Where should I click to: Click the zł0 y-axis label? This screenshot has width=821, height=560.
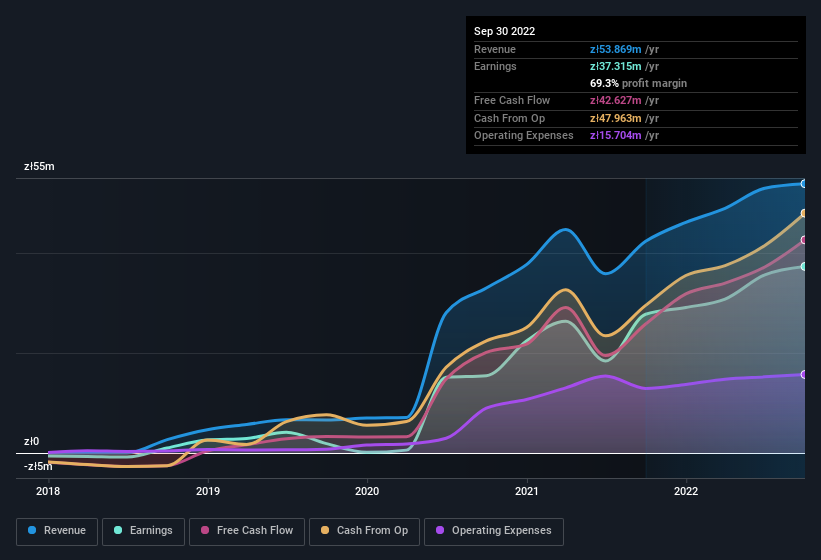click(31, 441)
